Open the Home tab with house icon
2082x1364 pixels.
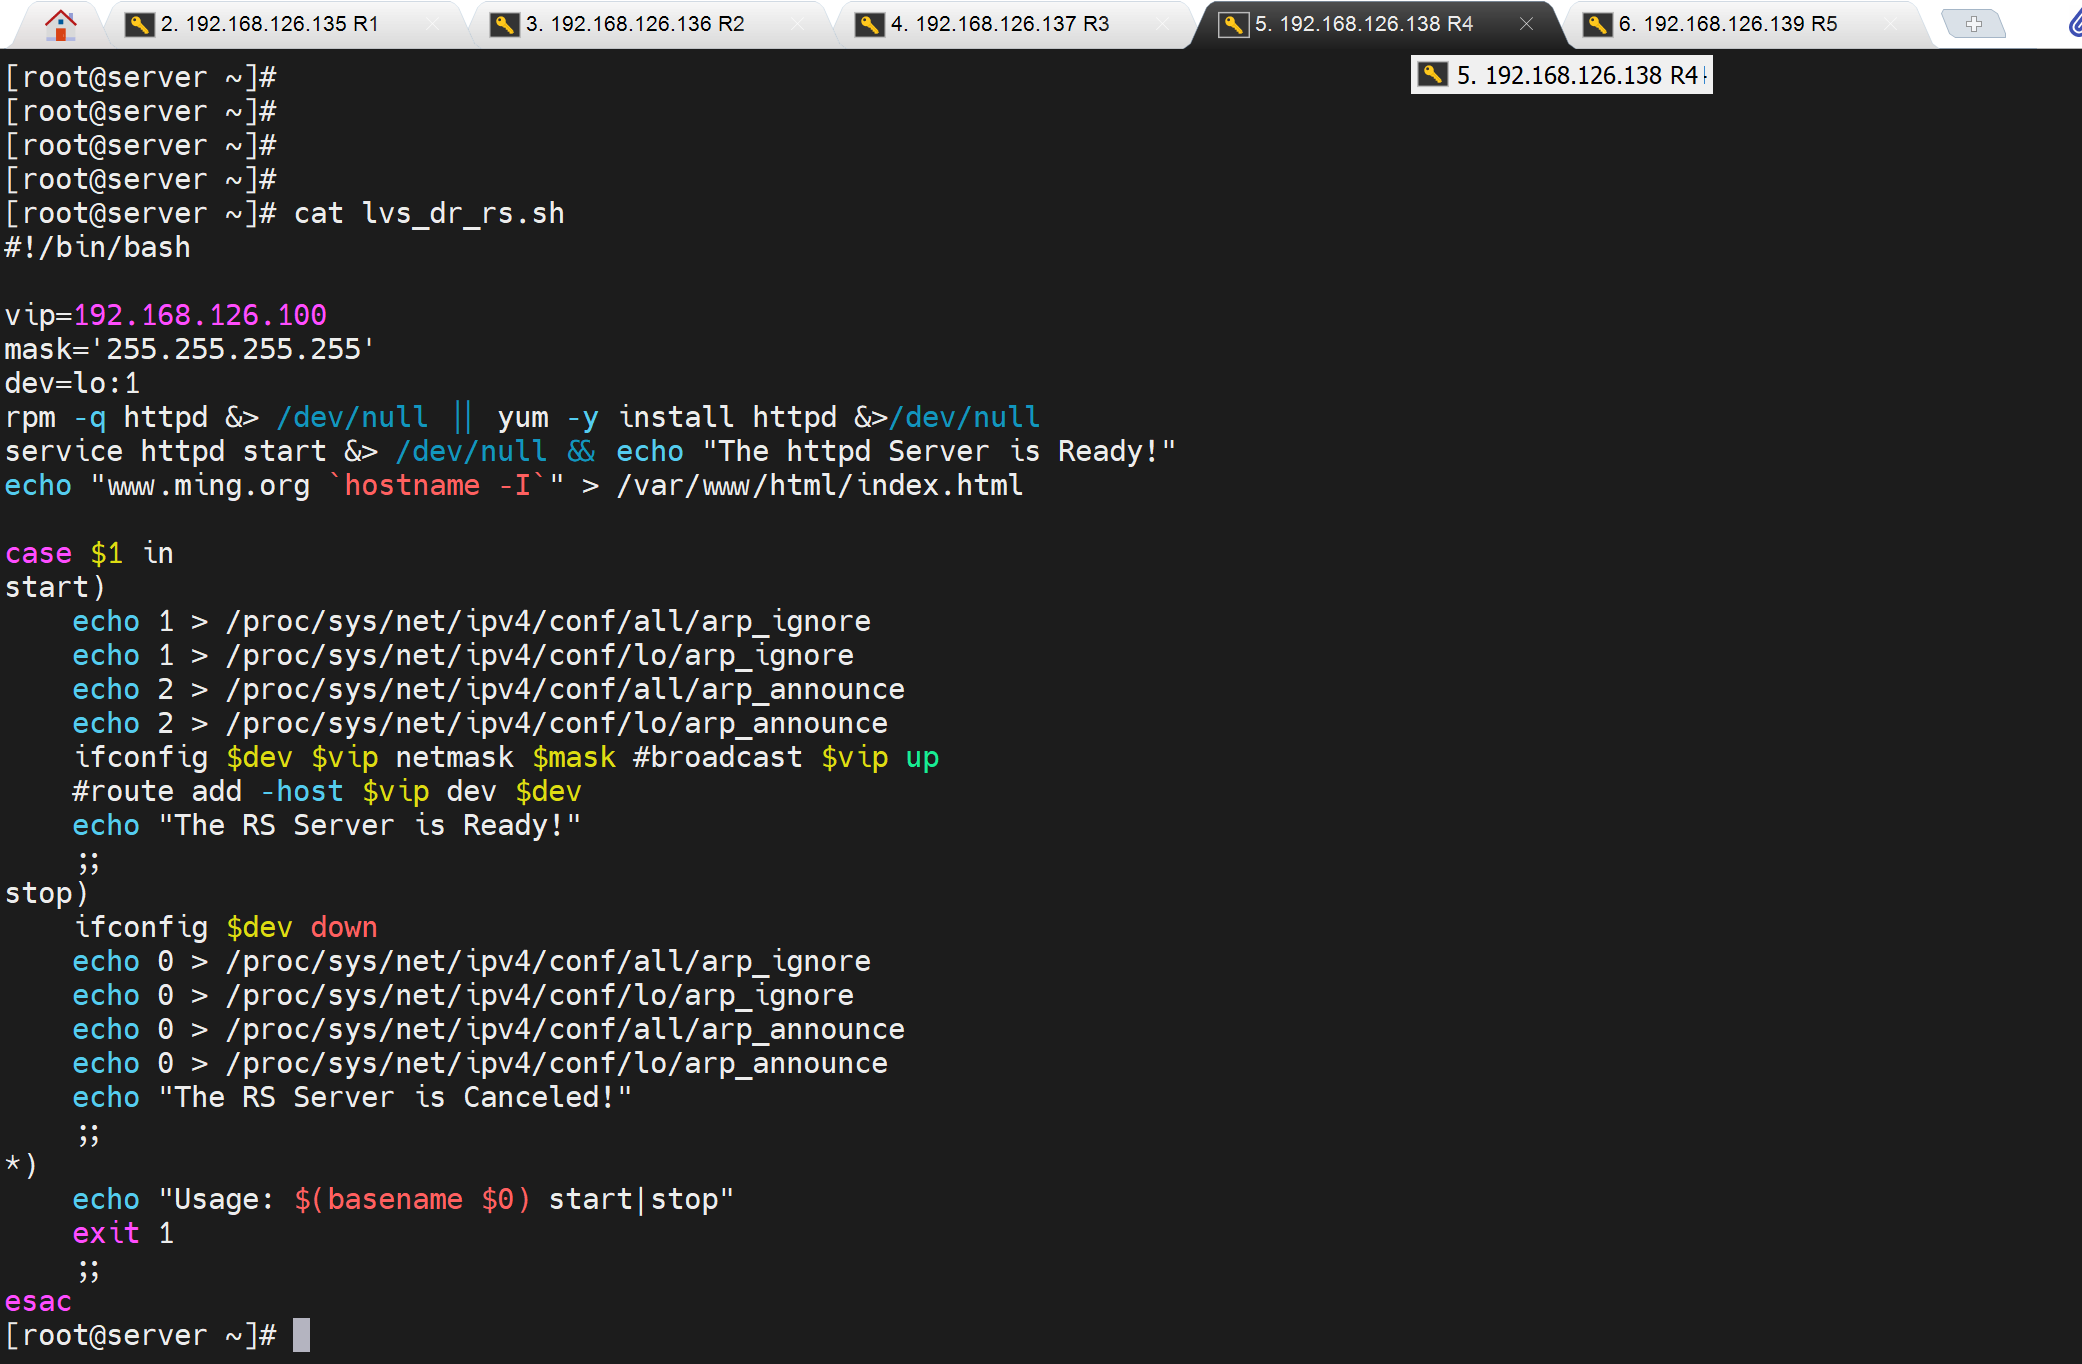(61, 24)
